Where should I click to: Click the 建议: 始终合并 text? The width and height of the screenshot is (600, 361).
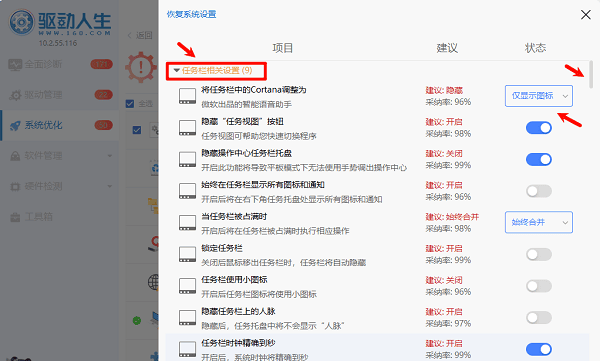point(452,217)
